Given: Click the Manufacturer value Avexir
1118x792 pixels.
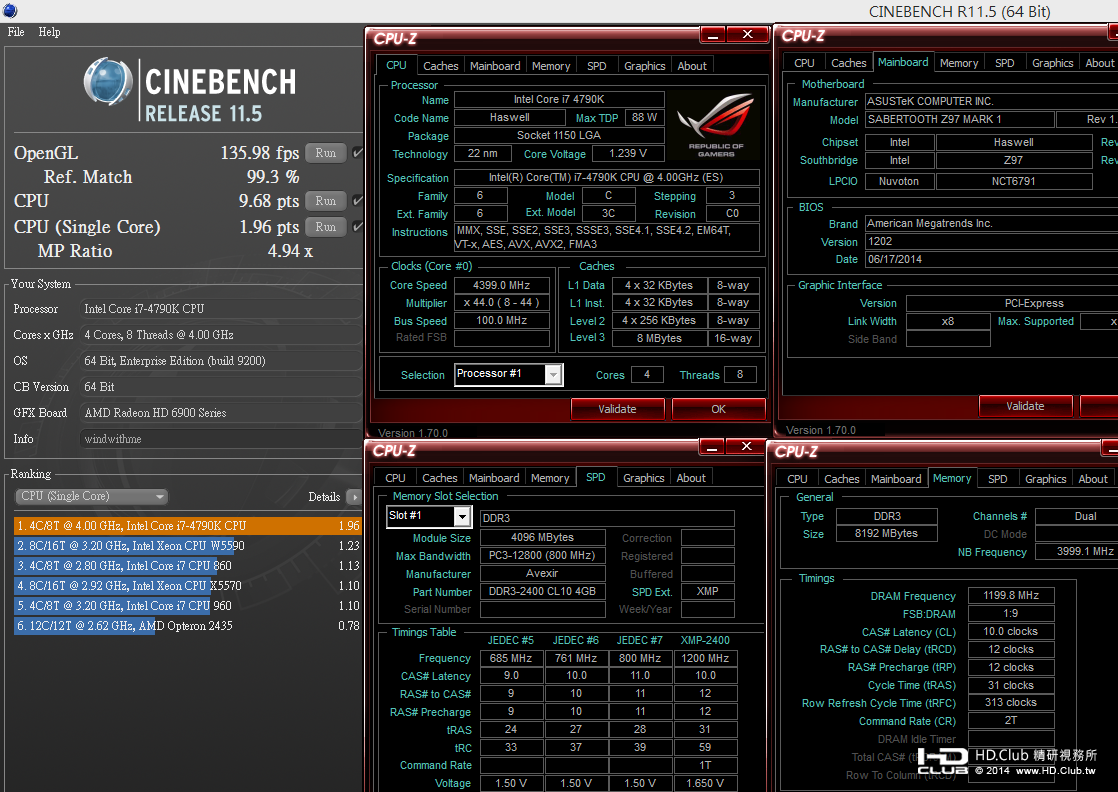Looking at the screenshot, I should (x=542, y=573).
